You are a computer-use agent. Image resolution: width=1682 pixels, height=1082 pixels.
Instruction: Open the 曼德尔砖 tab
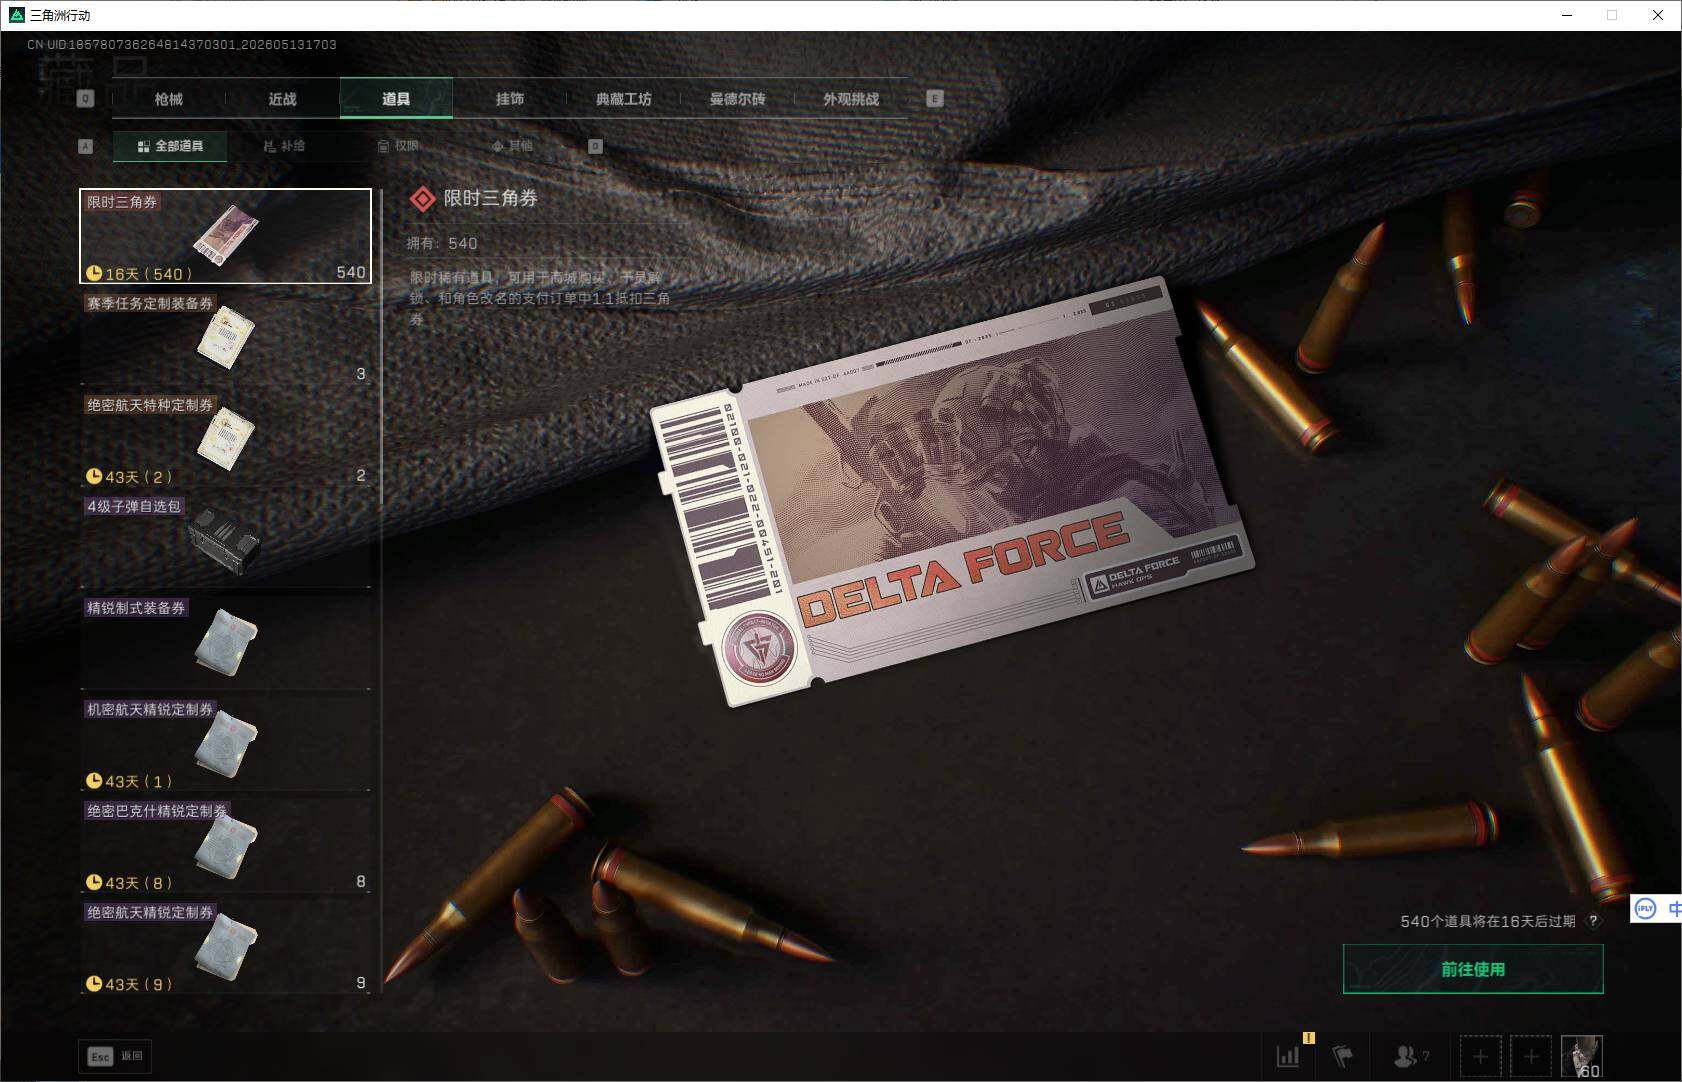click(x=737, y=99)
